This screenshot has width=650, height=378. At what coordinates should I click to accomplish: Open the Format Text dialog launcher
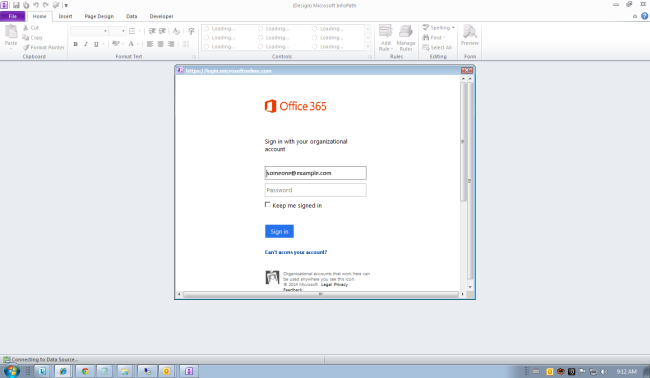(194, 57)
